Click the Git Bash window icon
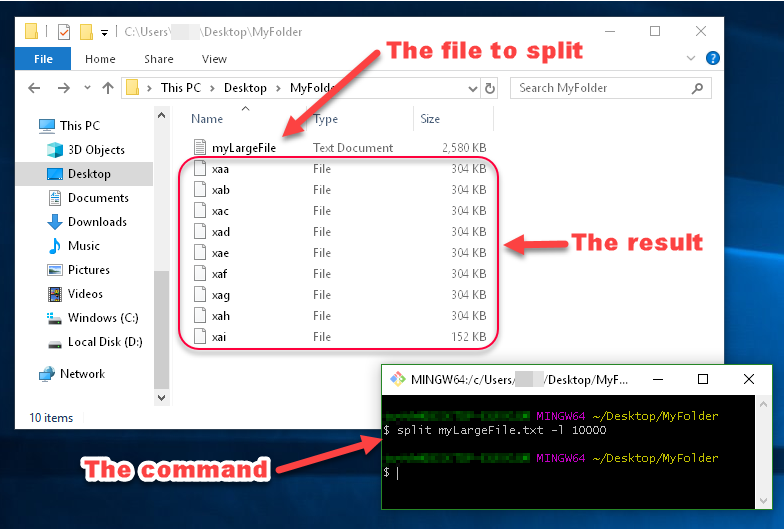 tap(398, 379)
